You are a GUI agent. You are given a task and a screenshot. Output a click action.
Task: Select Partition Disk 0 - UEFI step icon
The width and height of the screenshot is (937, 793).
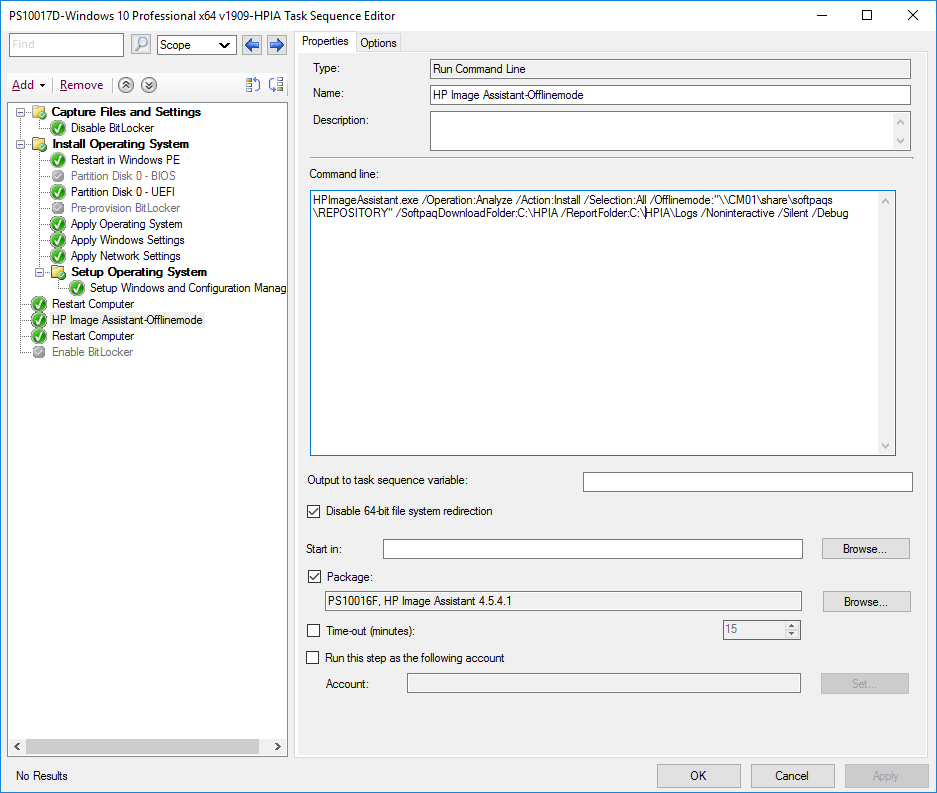(x=58, y=192)
